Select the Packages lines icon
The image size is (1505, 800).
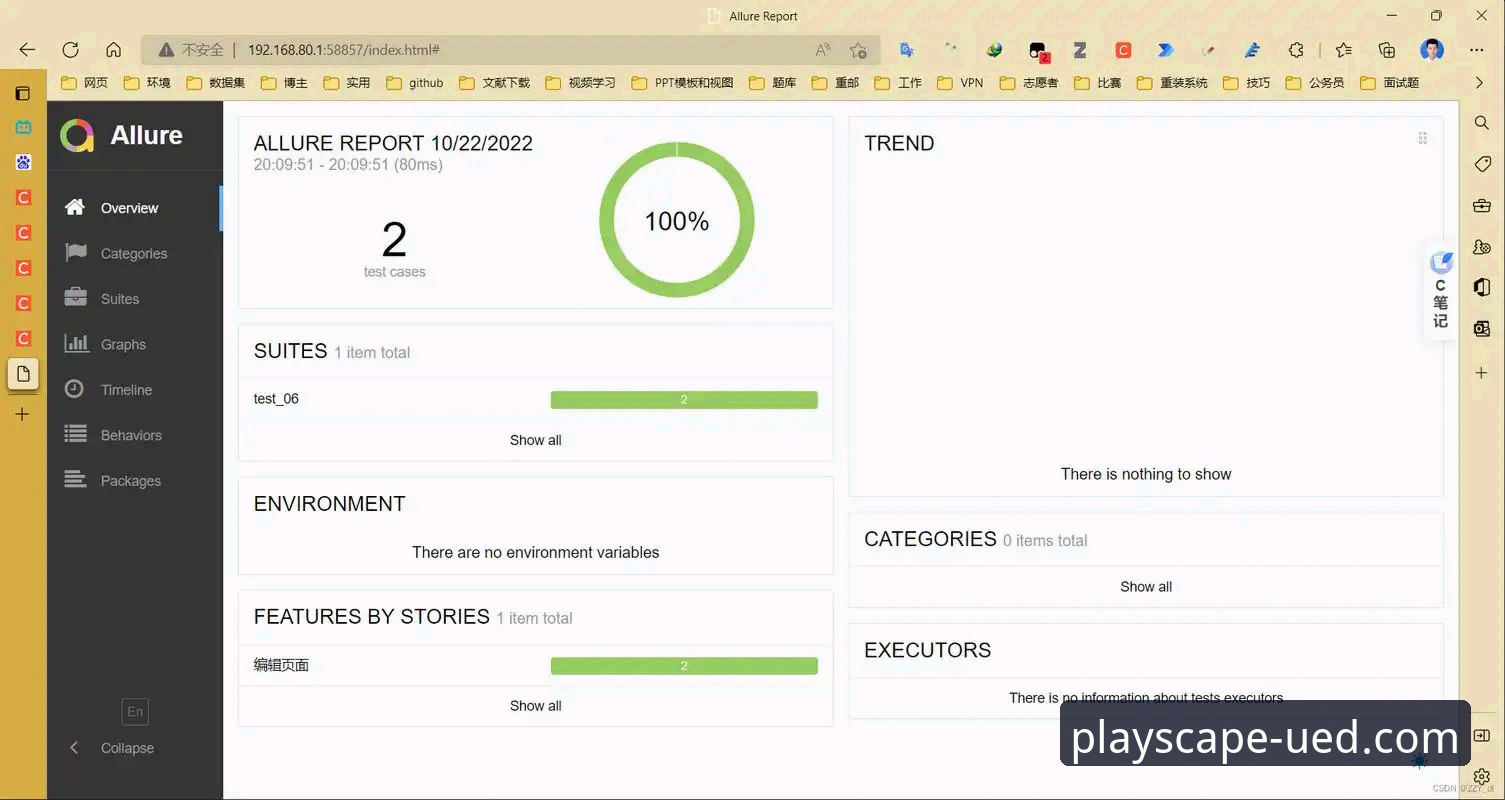click(75, 480)
